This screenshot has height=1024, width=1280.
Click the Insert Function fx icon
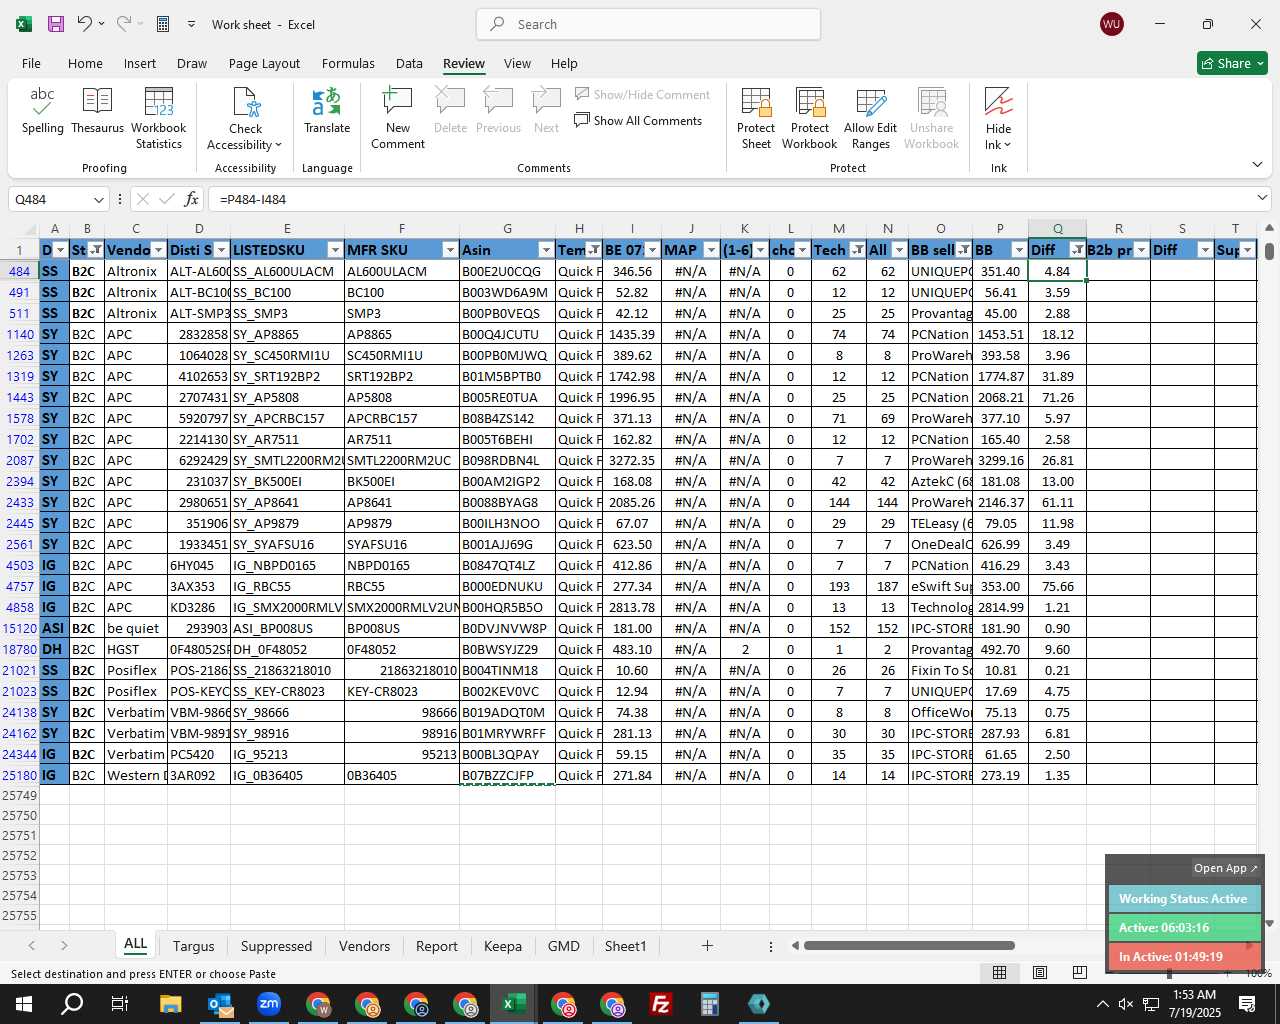coord(192,199)
